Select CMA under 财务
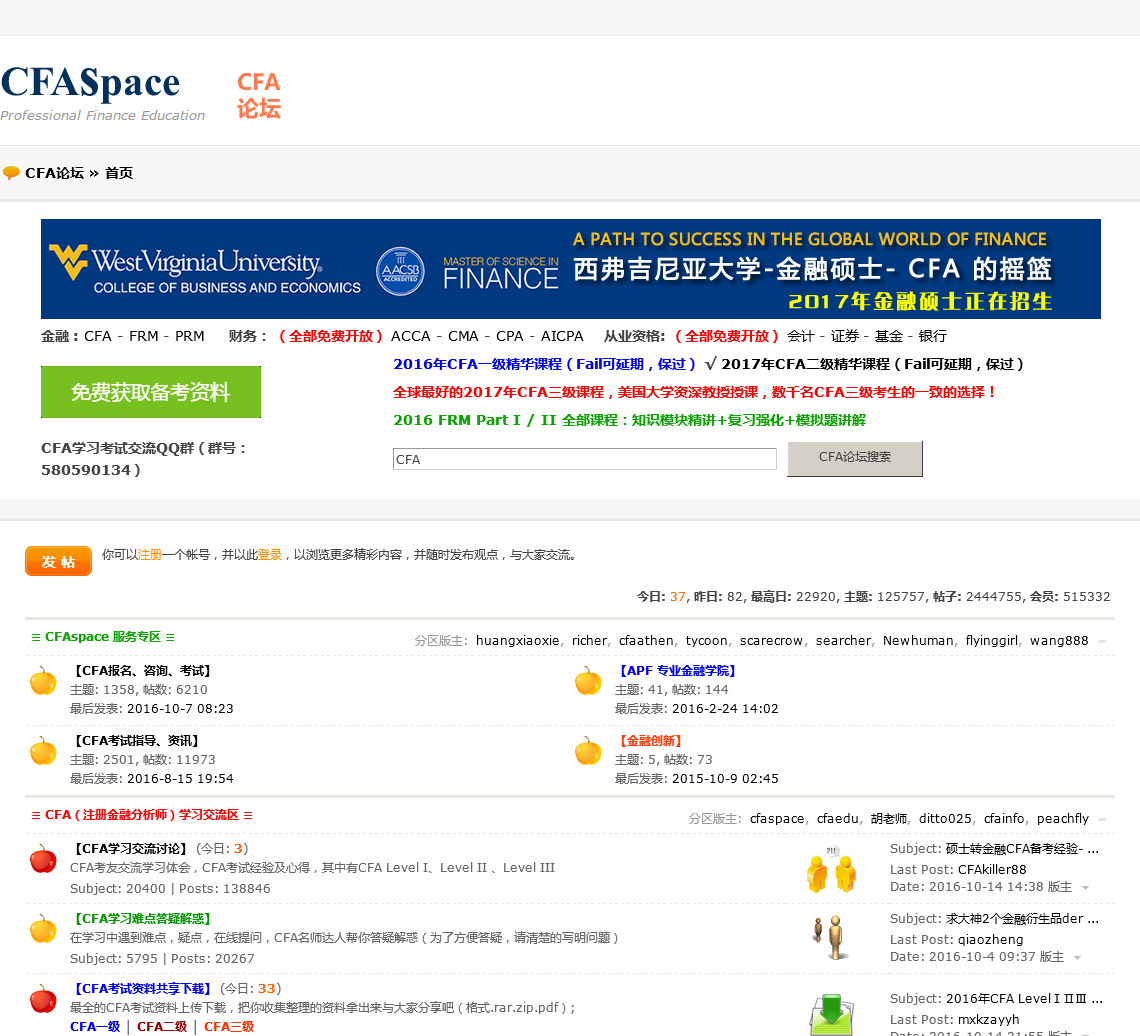Image resolution: width=1140 pixels, height=1036 pixels. point(463,336)
